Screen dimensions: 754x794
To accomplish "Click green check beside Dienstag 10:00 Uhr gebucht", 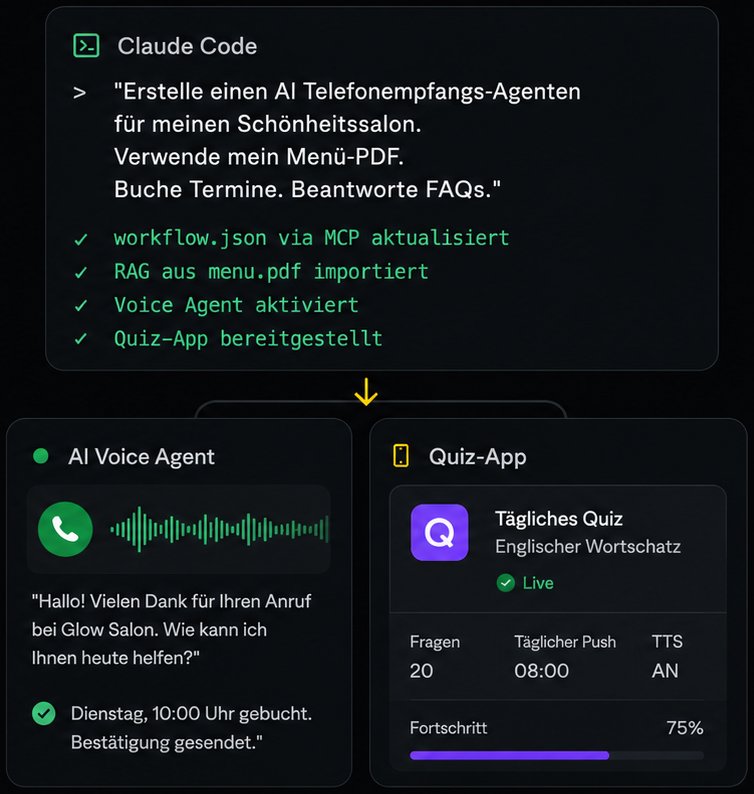I will pyautogui.click(x=44, y=713).
